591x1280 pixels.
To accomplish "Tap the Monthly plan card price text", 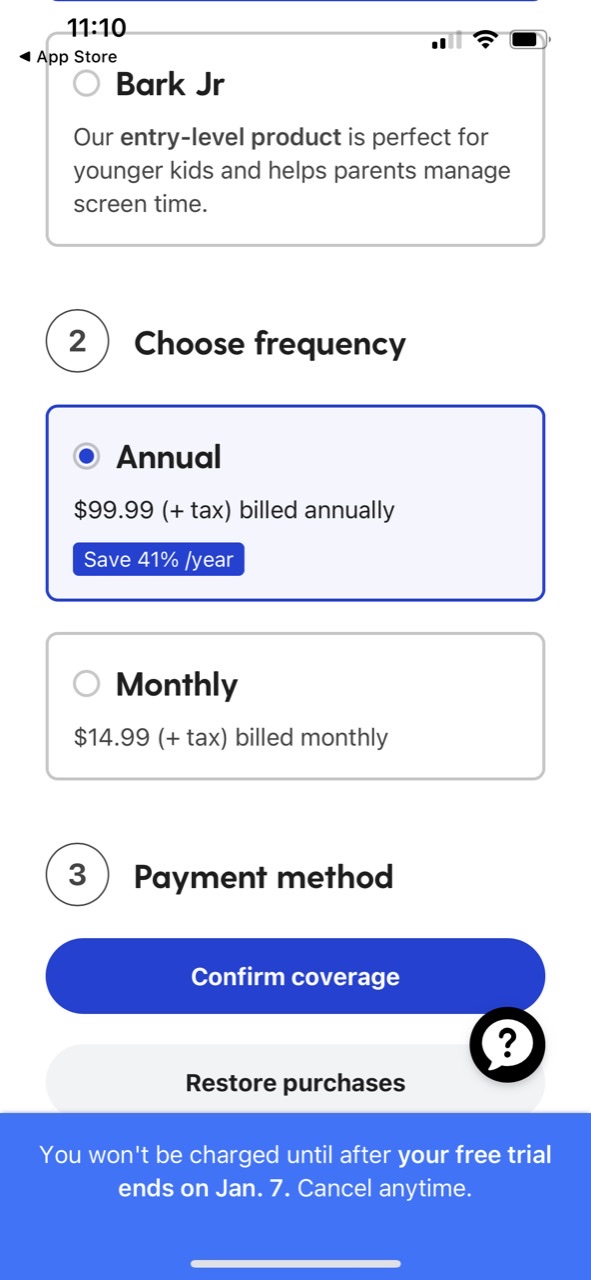I will click(x=231, y=738).
